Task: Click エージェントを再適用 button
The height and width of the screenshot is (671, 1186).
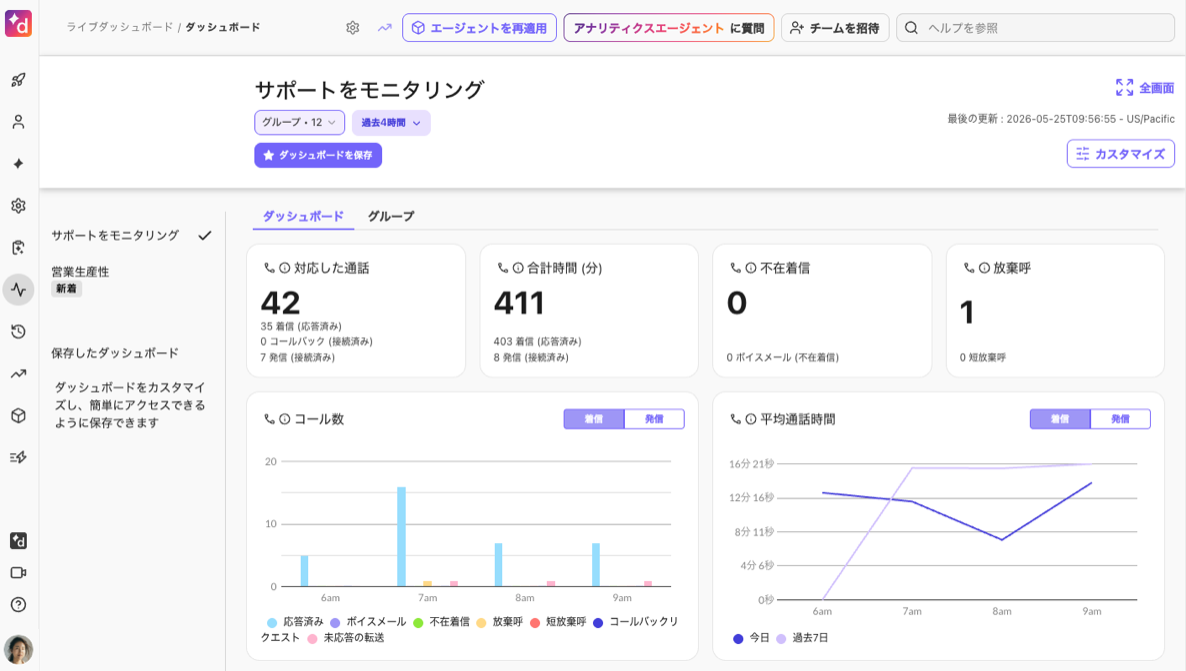Action: click(x=480, y=28)
